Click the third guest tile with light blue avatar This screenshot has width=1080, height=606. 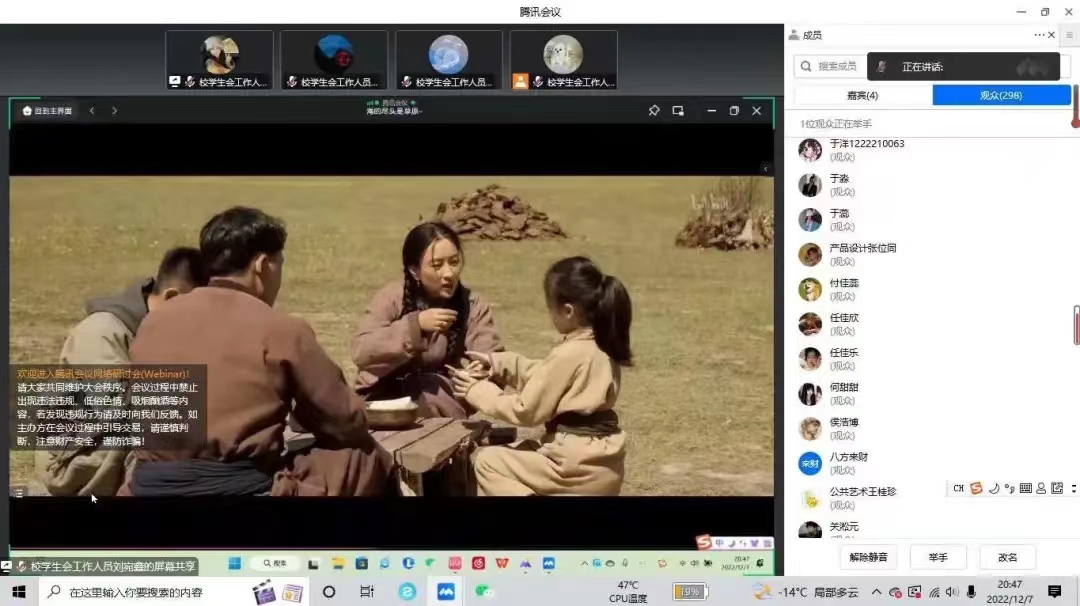coord(449,61)
